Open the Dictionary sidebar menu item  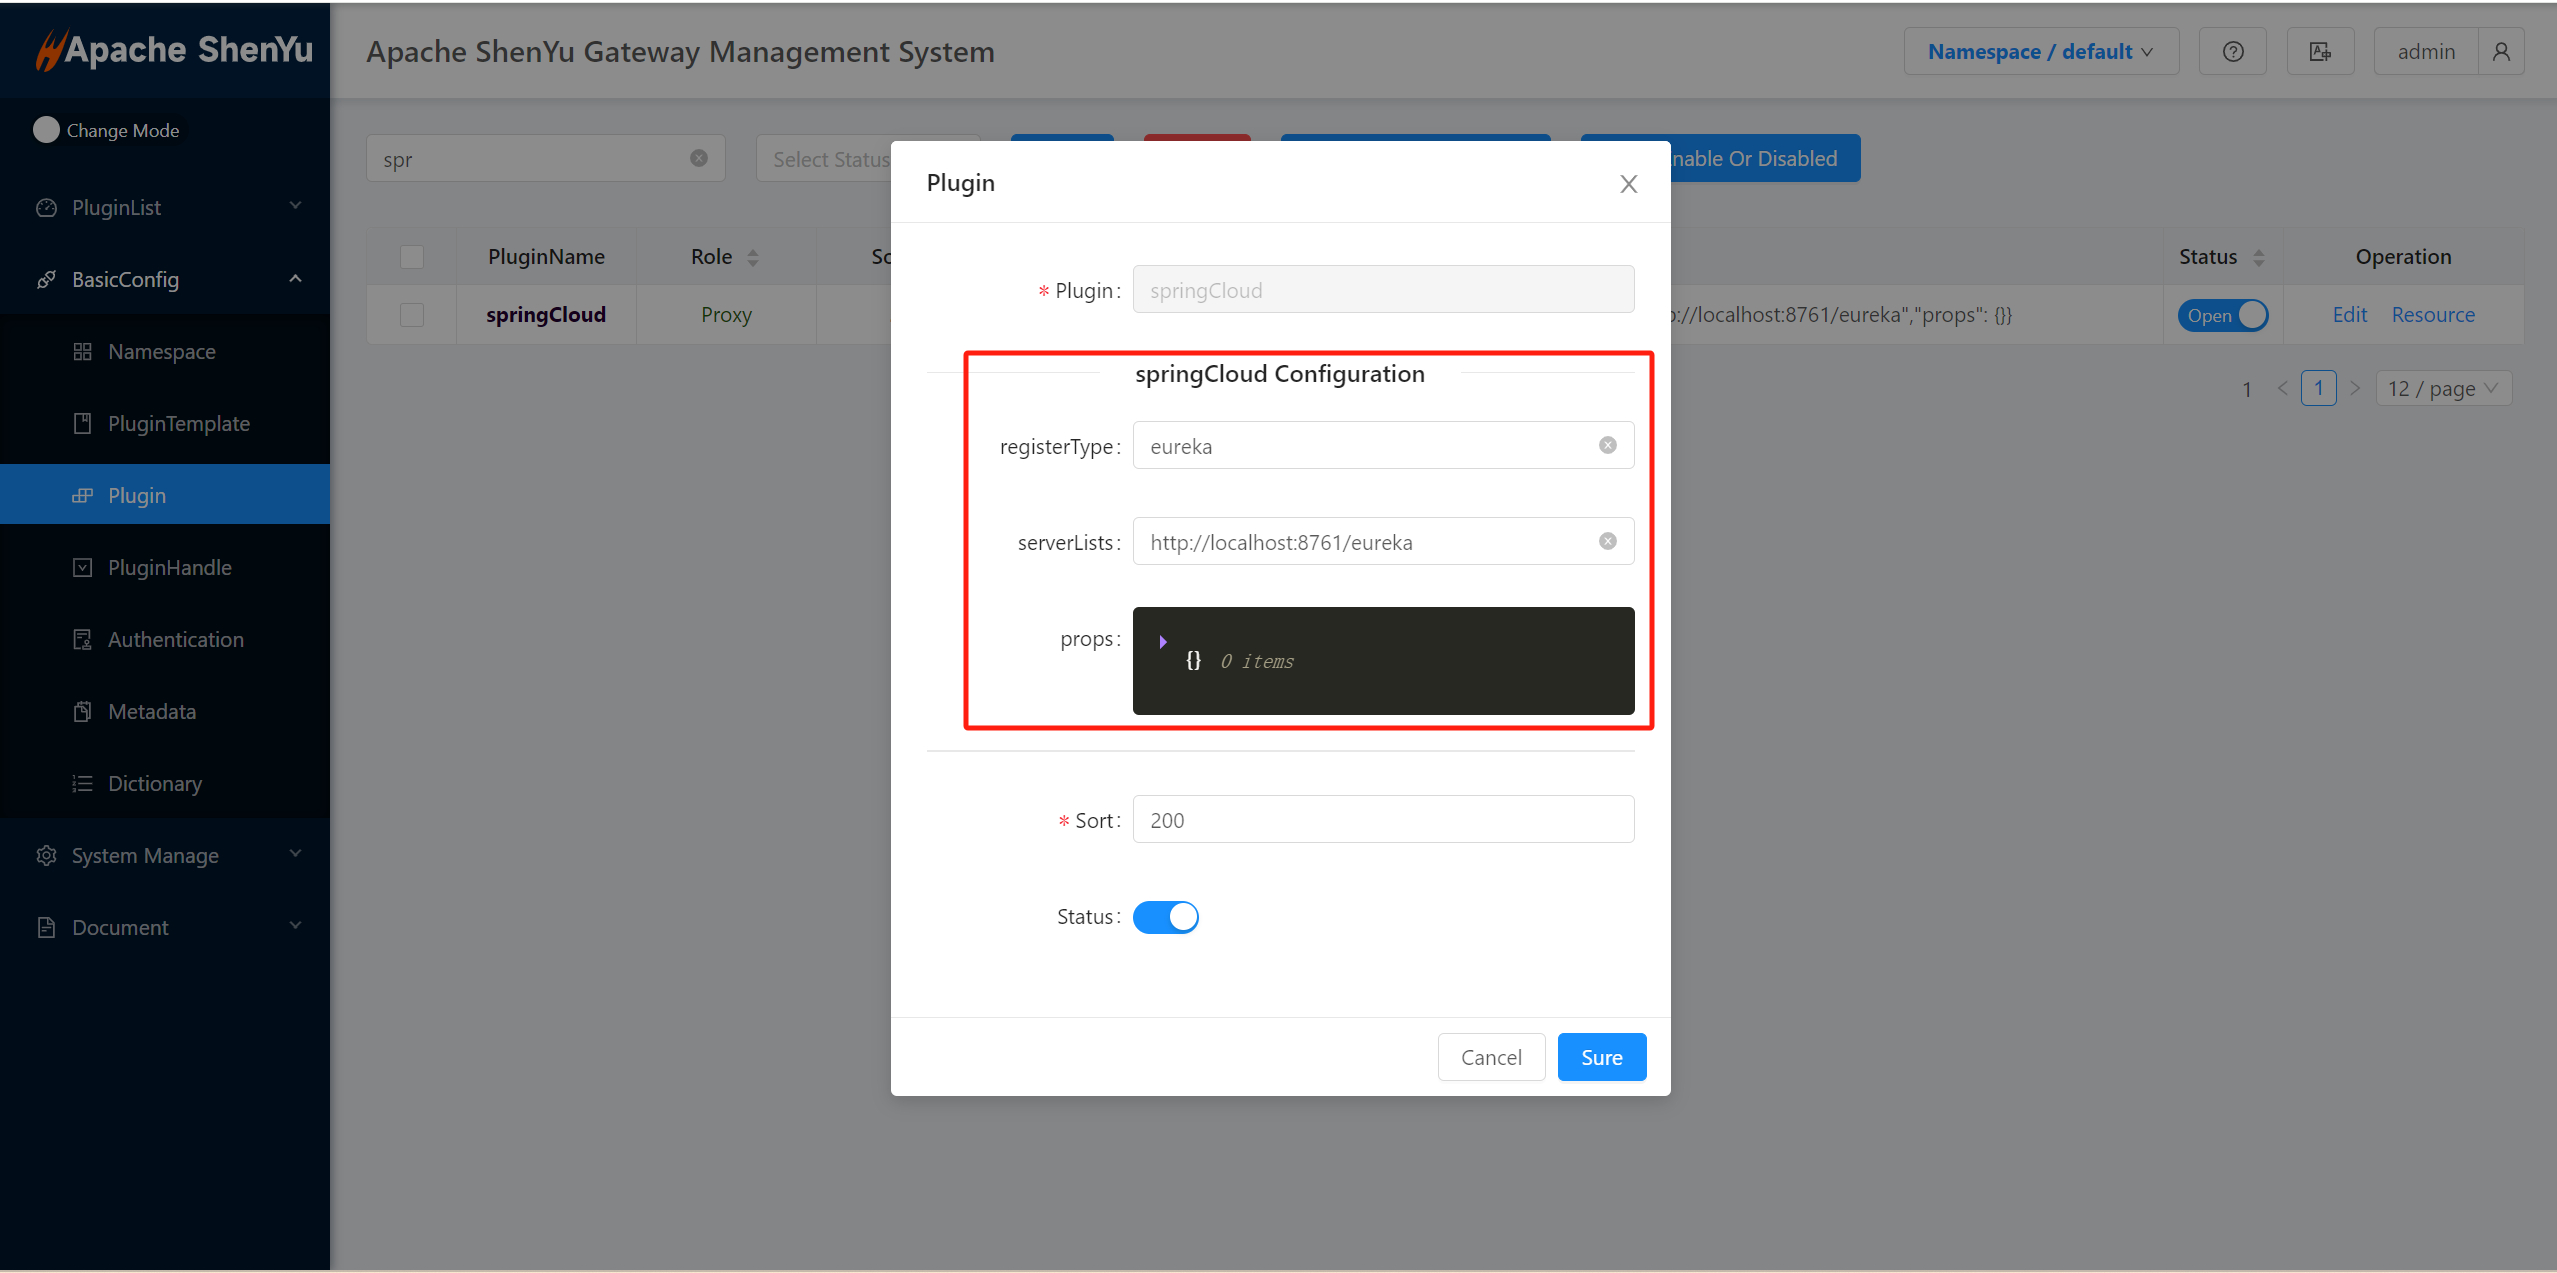[154, 784]
